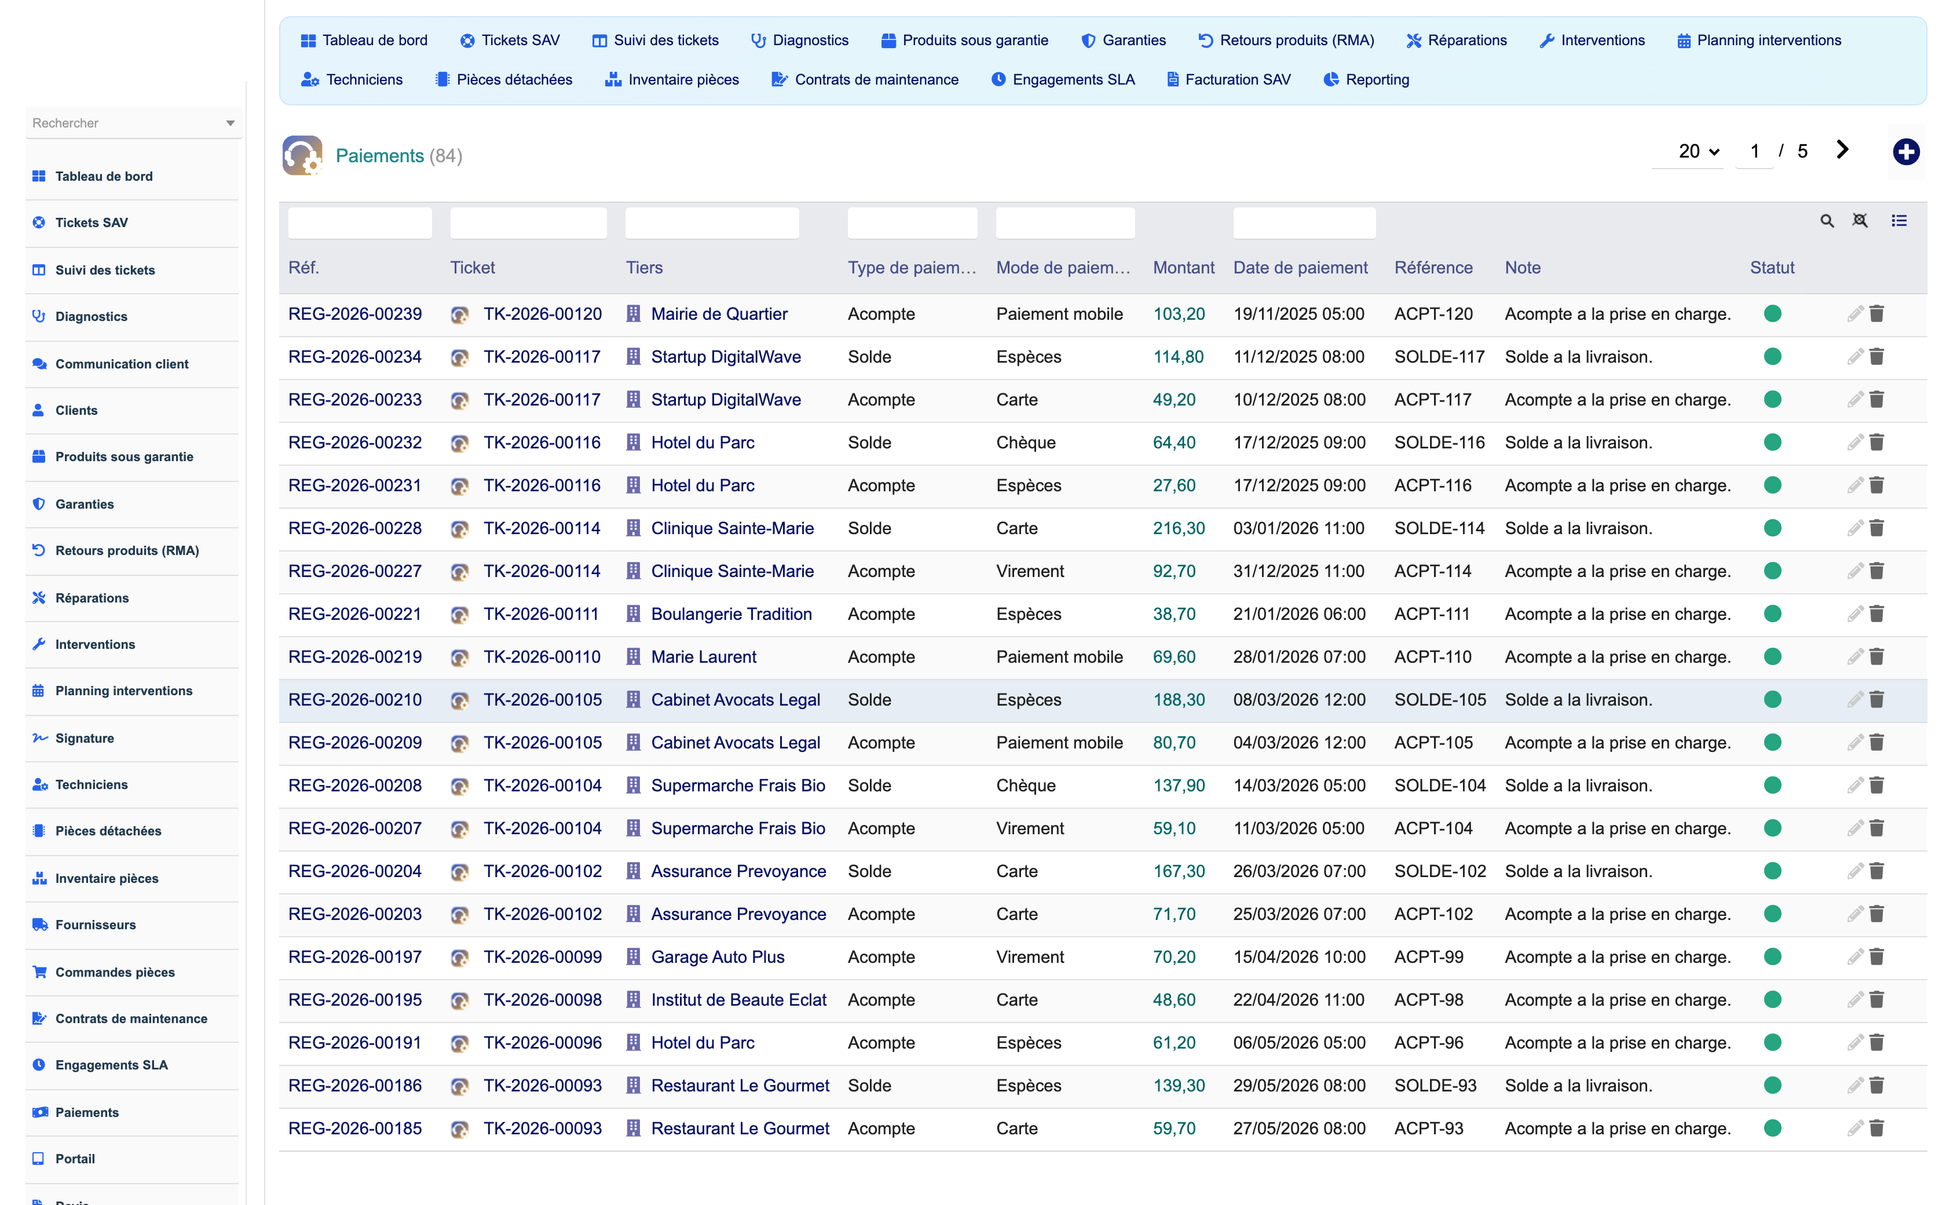Click the Type de paiement filter field
Viewport: 1946px width, 1205px height.
(912, 222)
